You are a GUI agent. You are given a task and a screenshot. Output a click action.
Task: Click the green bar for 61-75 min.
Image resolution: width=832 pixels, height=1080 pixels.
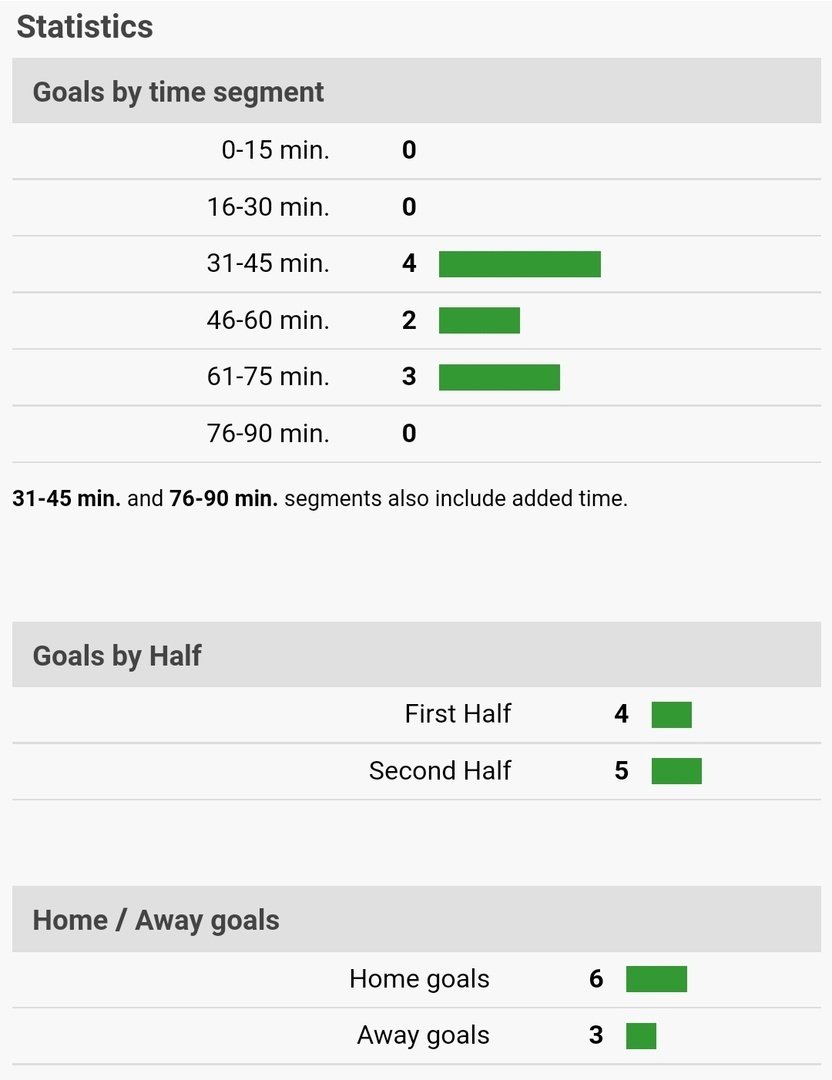coord(499,377)
